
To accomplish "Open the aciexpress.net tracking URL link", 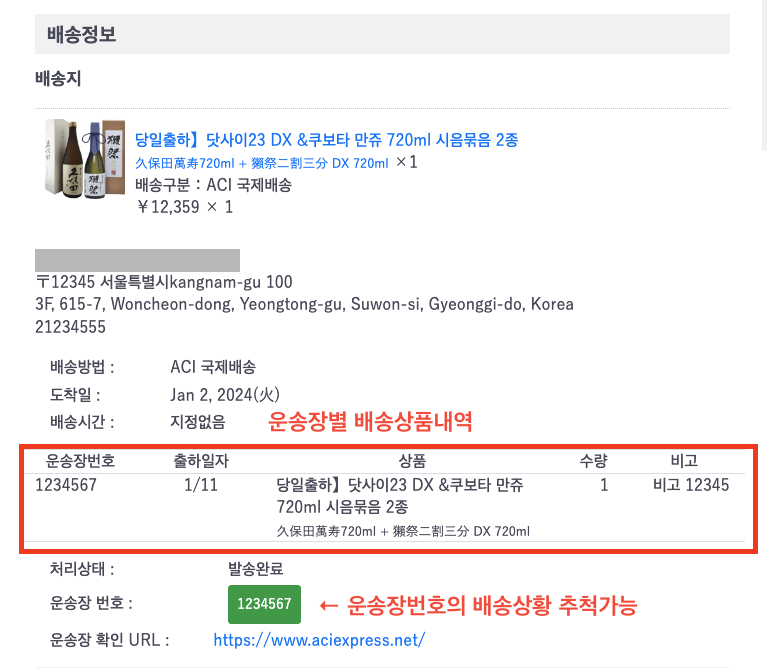I will coord(319,640).
